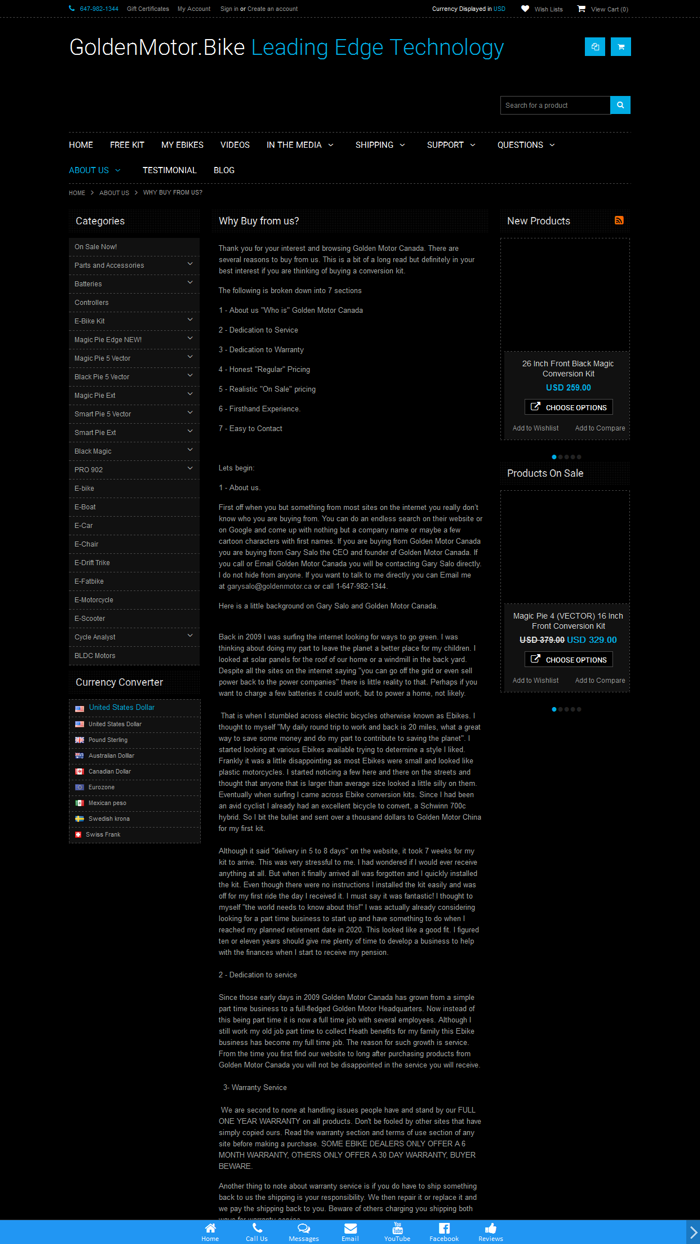
Task: Select the Swedish krona flag icon
Action: (x=79, y=819)
